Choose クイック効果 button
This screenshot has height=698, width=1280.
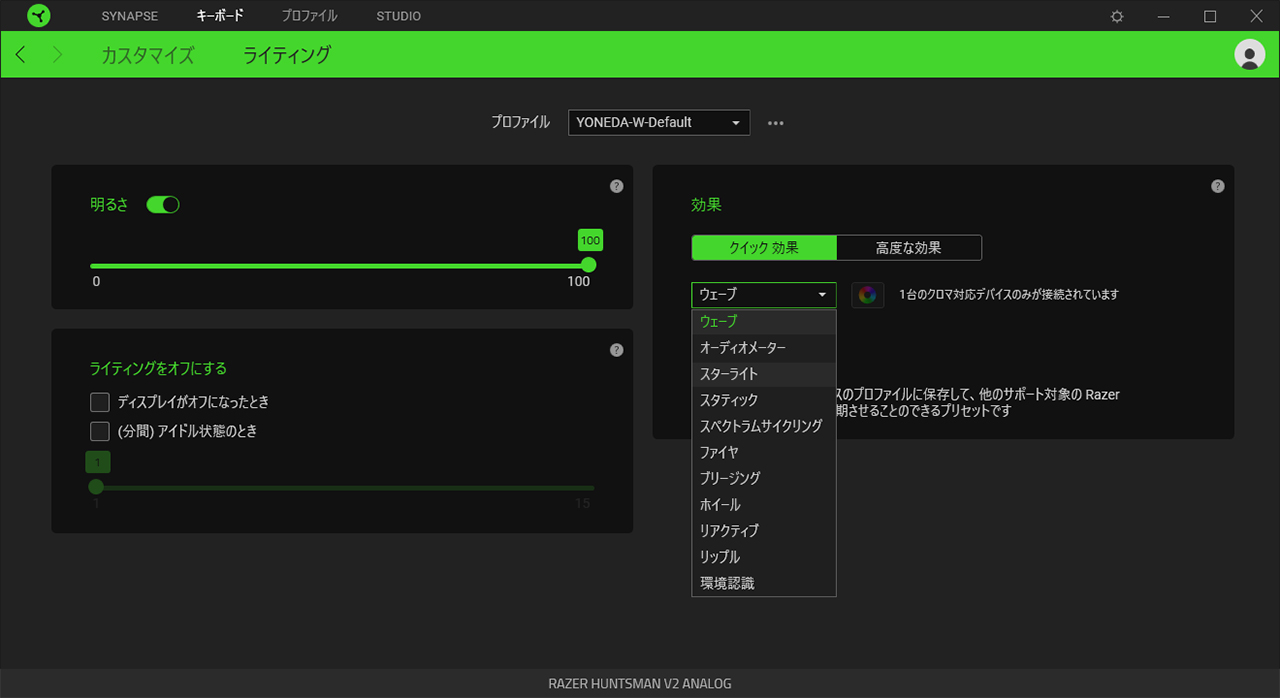pos(764,248)
